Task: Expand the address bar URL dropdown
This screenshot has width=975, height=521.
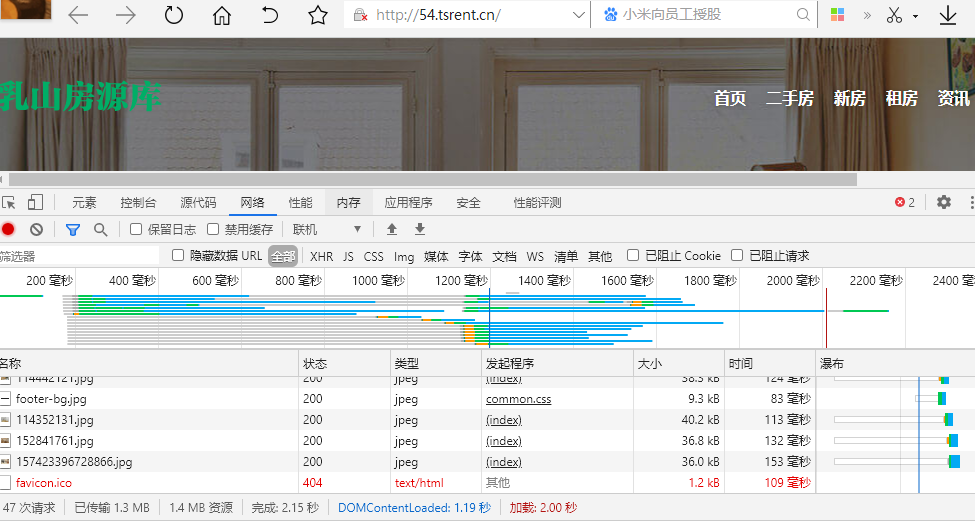Action: (578, 15)
